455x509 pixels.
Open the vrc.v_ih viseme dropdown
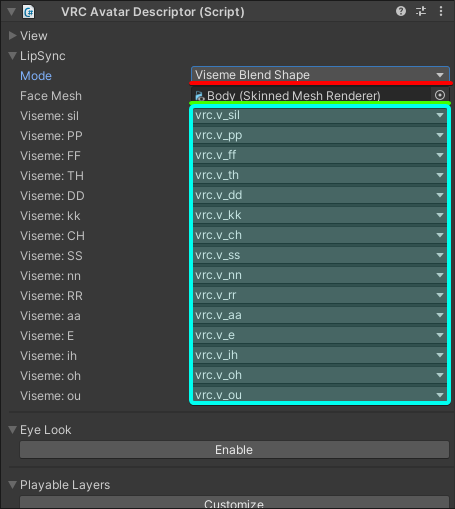click(x=320, y=355)
